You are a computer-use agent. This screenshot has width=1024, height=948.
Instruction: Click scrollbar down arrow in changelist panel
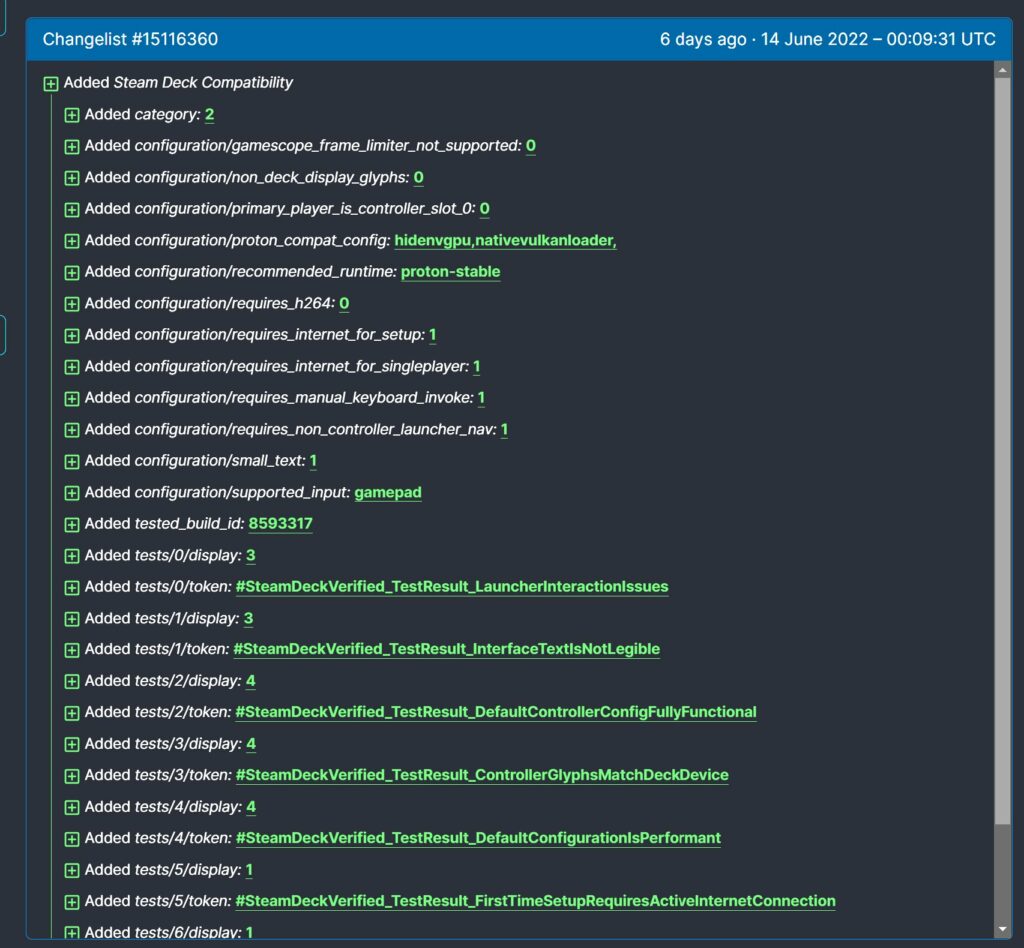click(x=1002, y=929)
